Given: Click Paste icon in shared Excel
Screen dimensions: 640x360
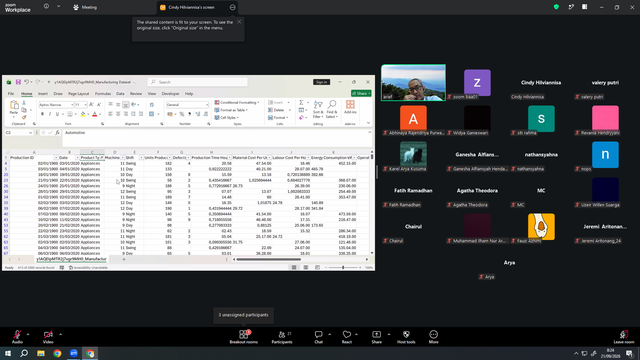Looking at the screenshot, I should pos(14,105).
